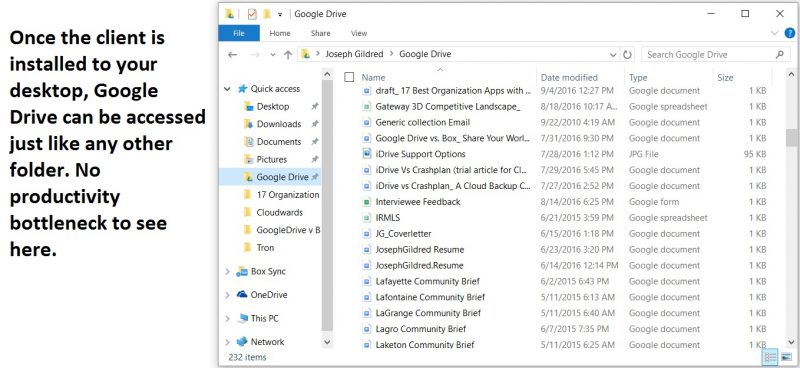800x368 pixels.
Task: Click Google Drive in the address path
Action: (425, 54)
